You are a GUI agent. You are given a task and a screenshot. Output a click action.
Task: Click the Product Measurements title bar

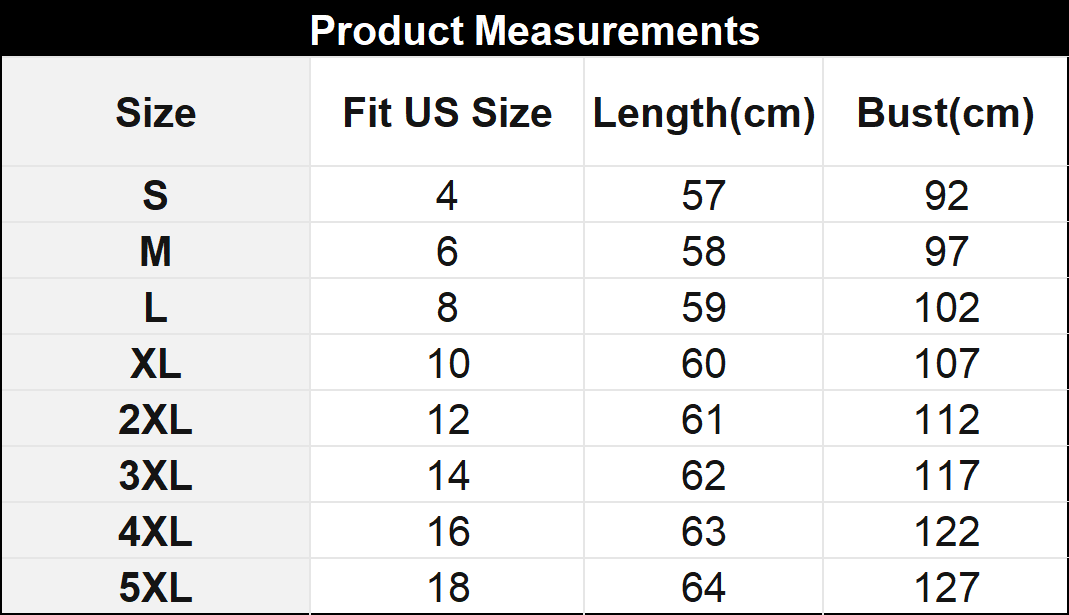(534, 30)
